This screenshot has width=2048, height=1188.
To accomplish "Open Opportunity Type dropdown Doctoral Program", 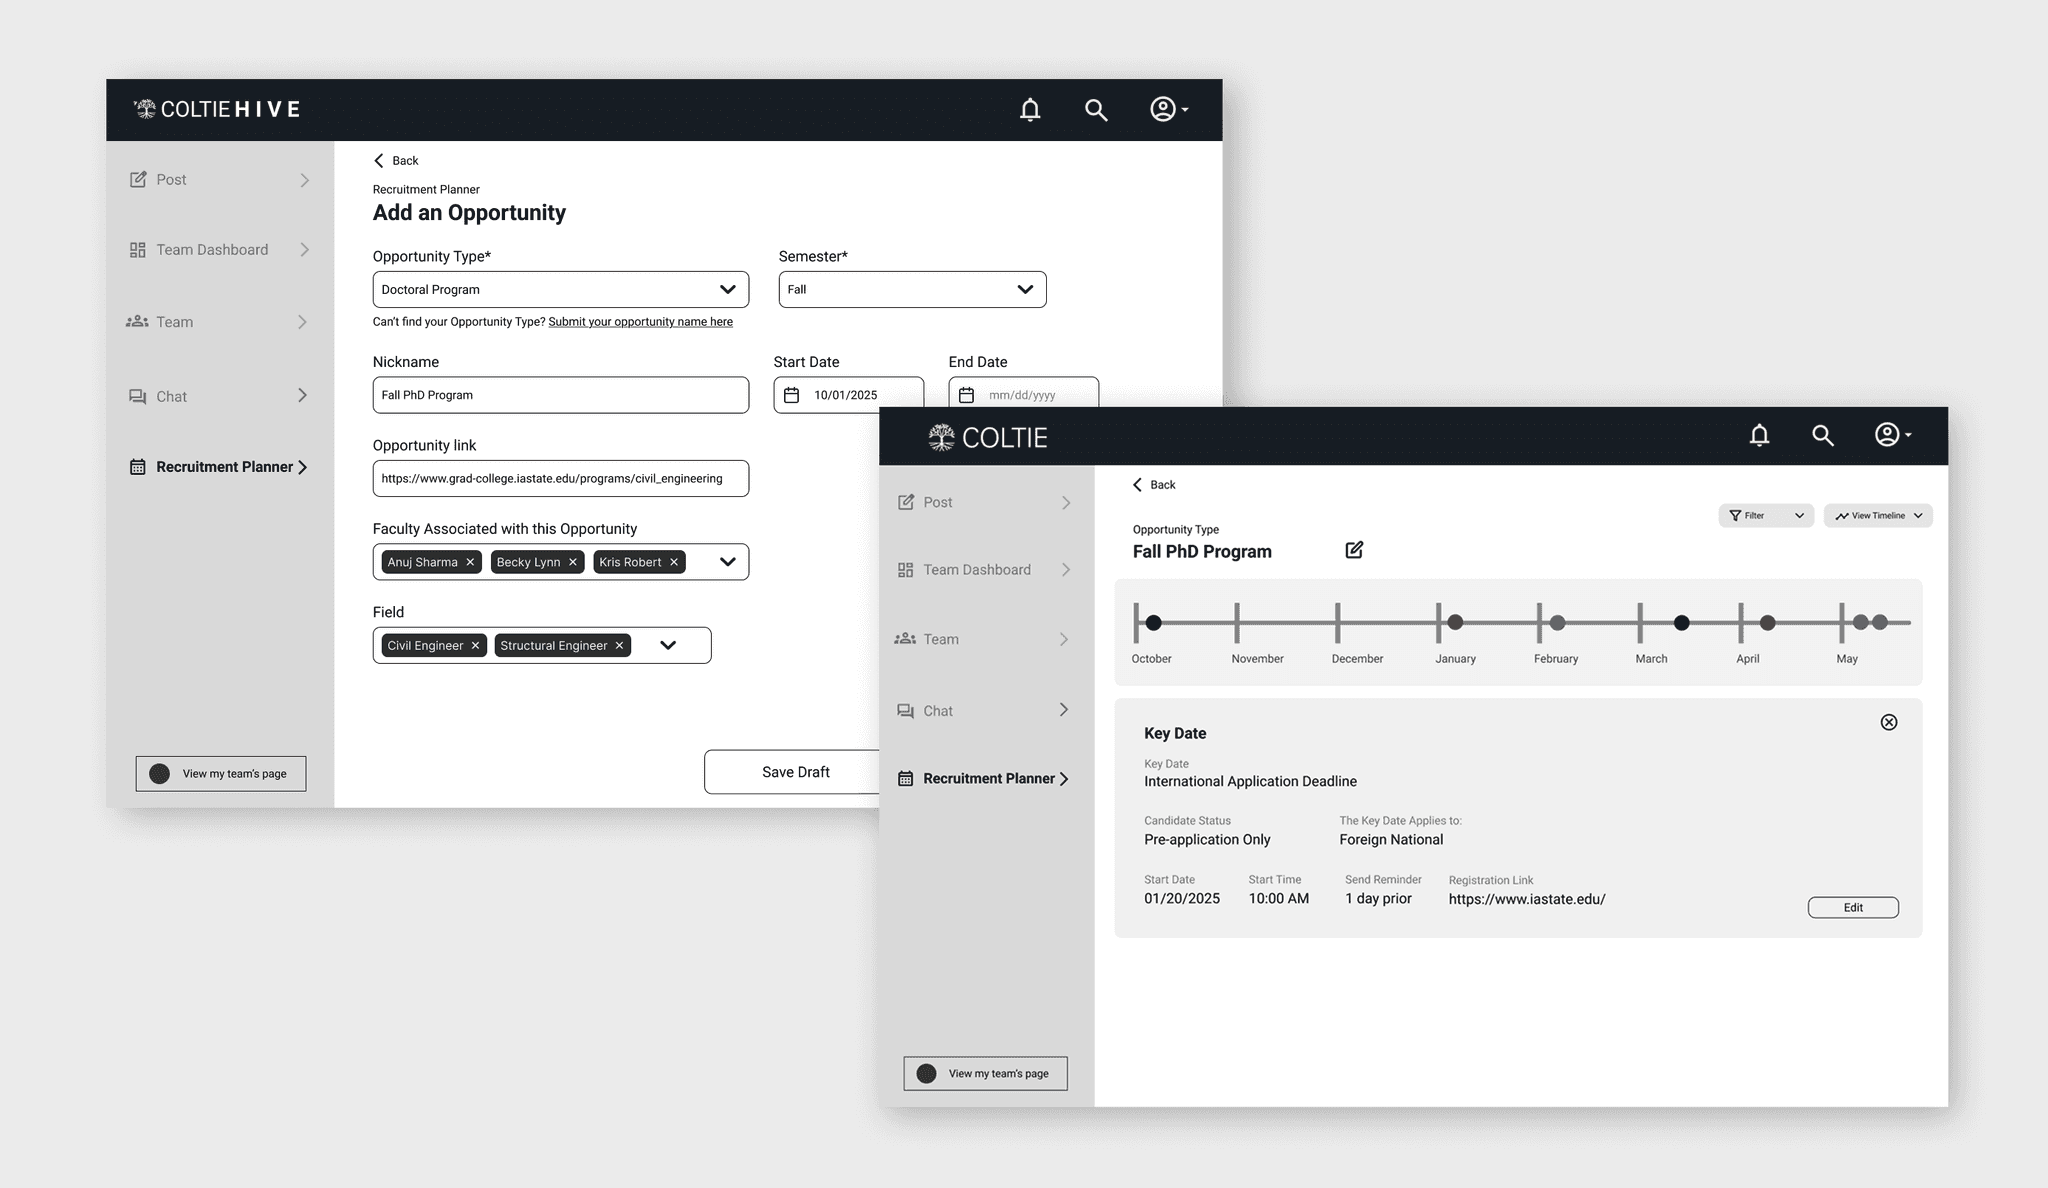I will [x=561, y=290].
